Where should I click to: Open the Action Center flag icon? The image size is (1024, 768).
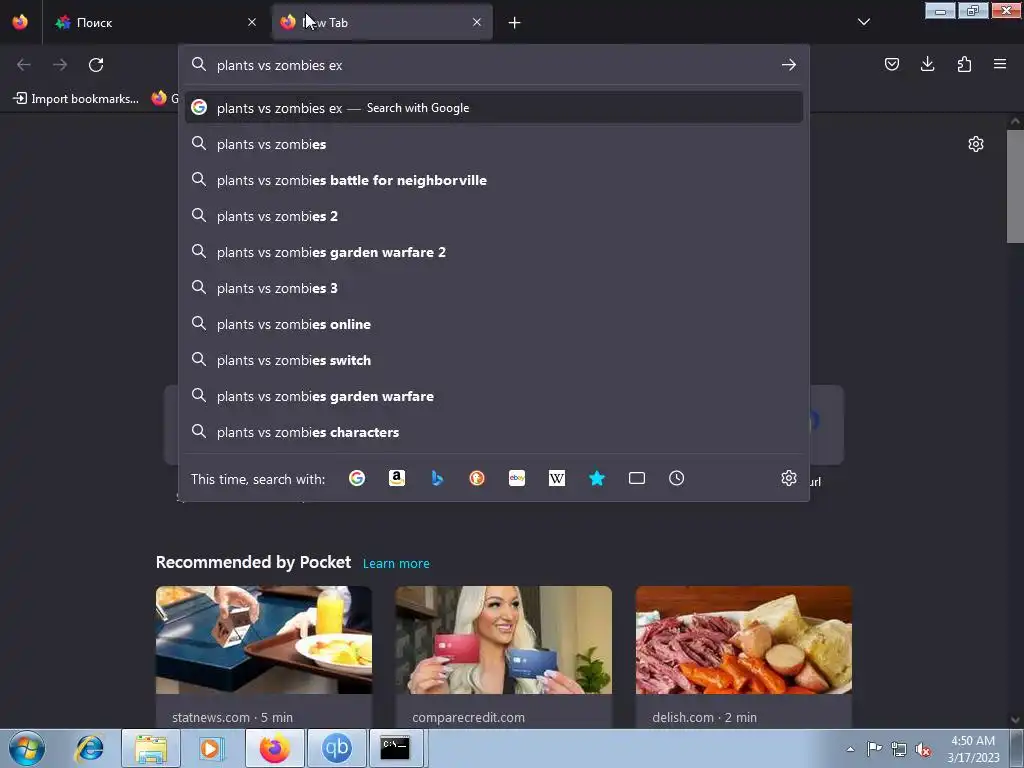coord(874,748)
